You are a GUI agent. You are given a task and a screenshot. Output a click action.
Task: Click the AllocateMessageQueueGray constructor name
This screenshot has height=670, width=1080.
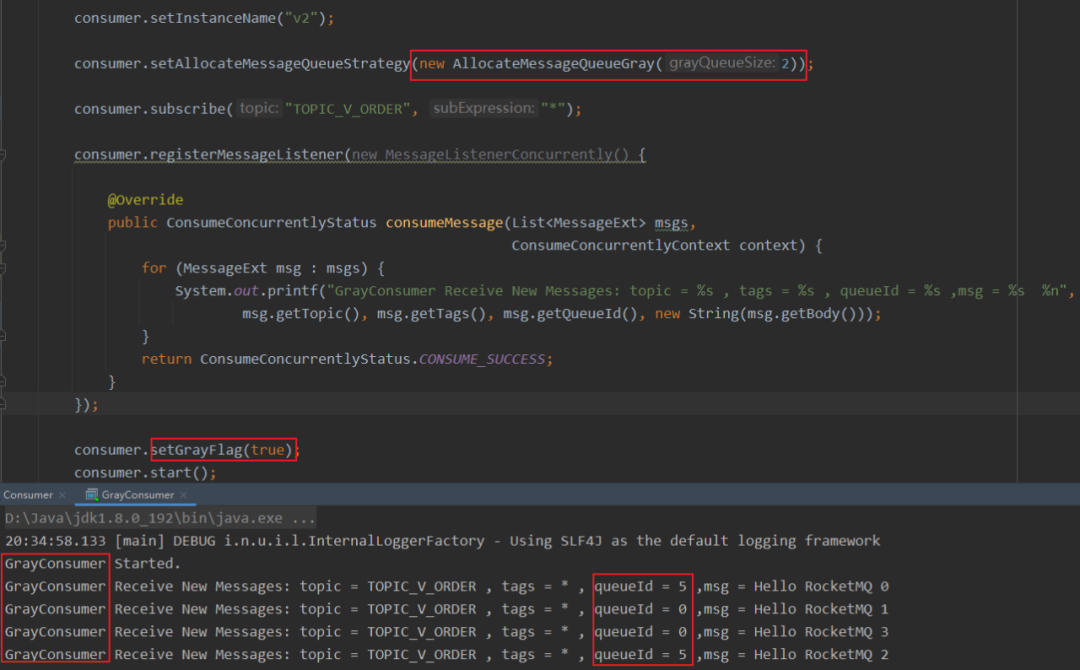552,63
